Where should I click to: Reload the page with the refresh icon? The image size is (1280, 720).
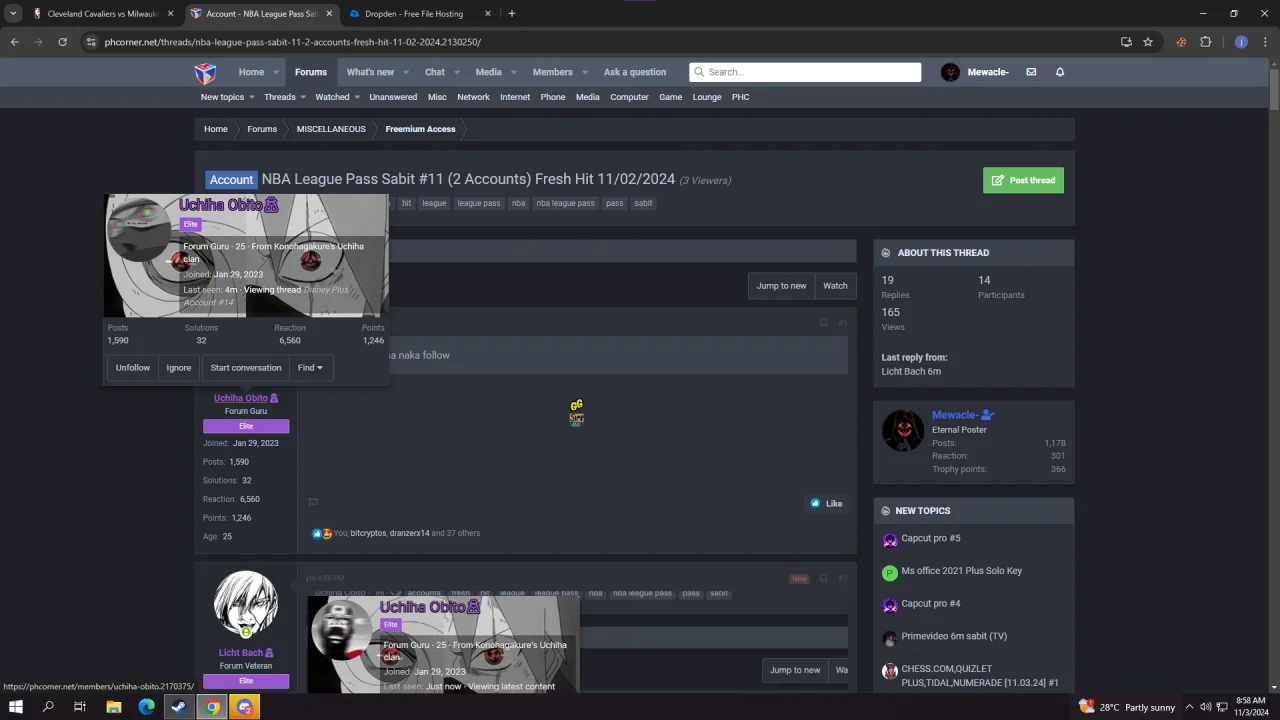(x=62, y=42)
